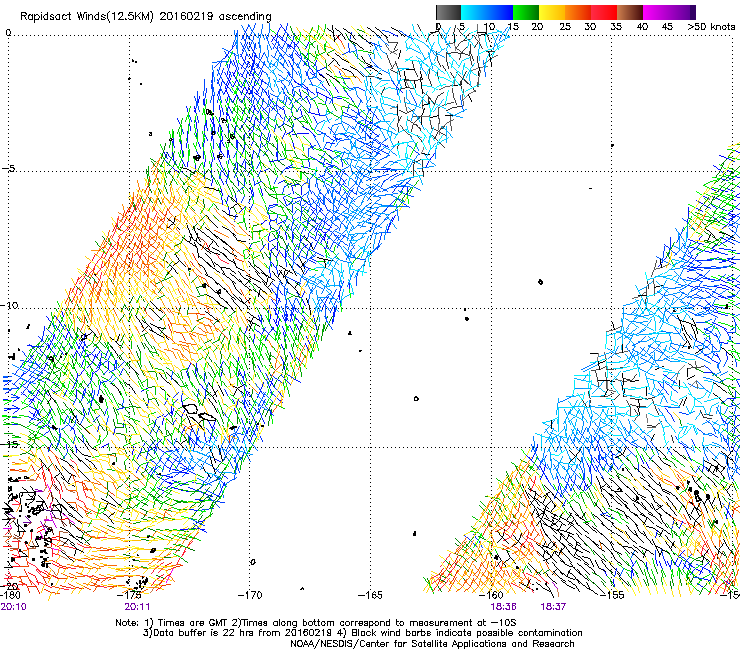Click the '-155' longitude axis label

[x=612, y=595]
